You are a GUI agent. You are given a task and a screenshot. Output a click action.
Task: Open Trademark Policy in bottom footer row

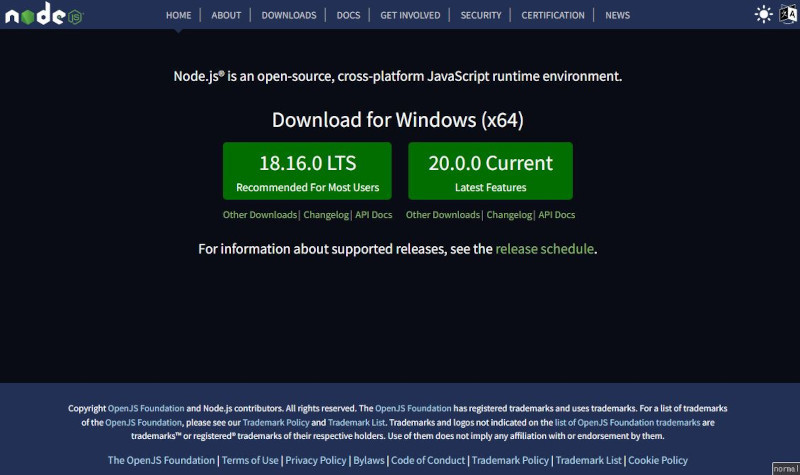tap(510, 460)
